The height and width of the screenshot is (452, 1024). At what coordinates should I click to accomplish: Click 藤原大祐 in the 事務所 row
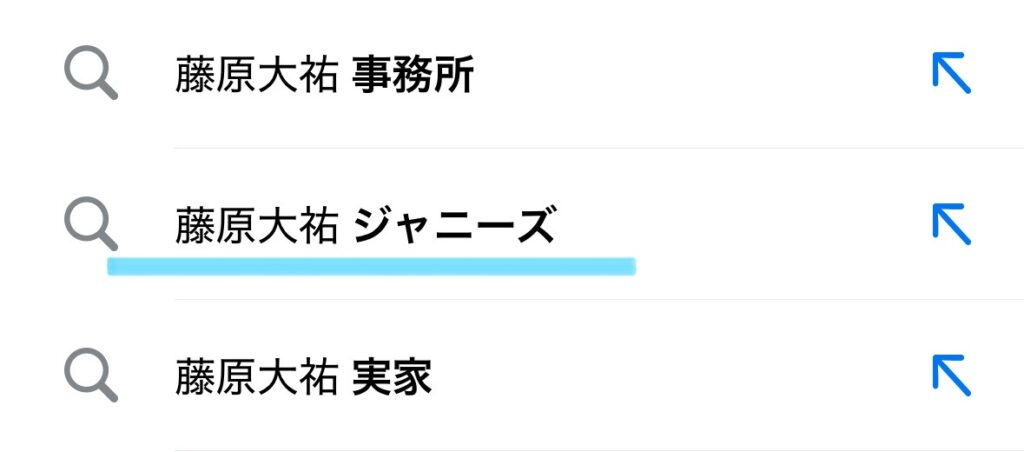[x=256, y=76]
